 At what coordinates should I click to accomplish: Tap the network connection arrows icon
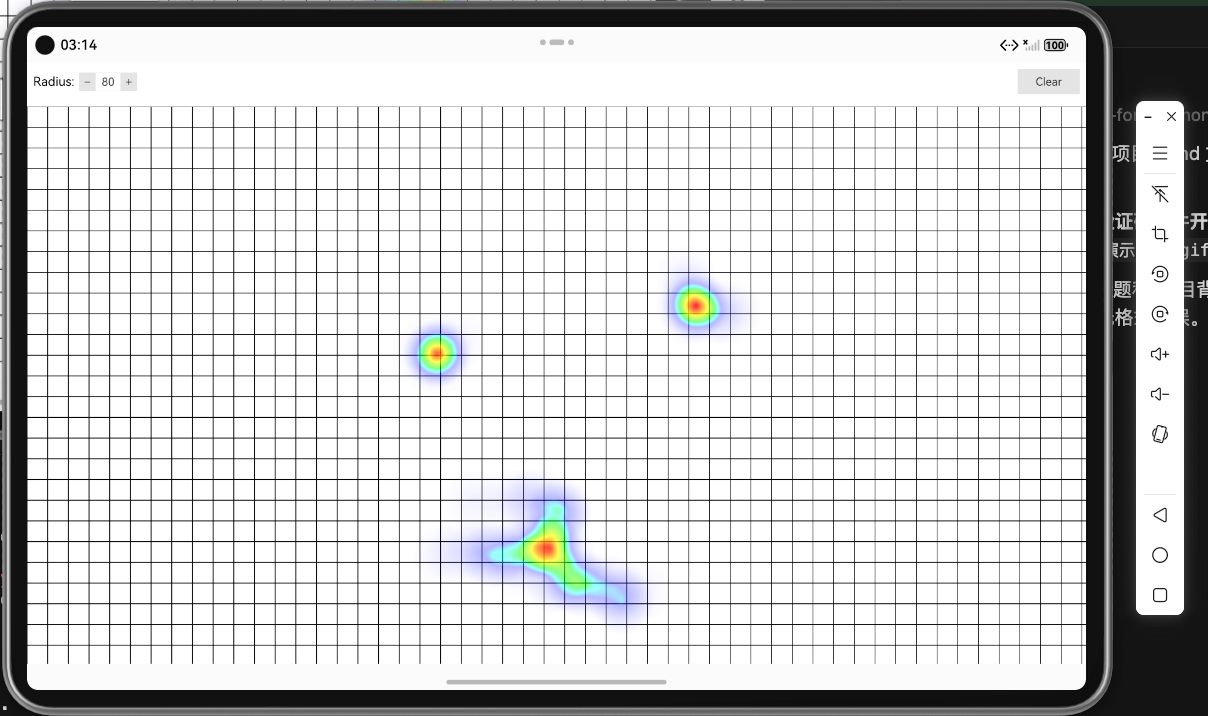(1009, 45)
